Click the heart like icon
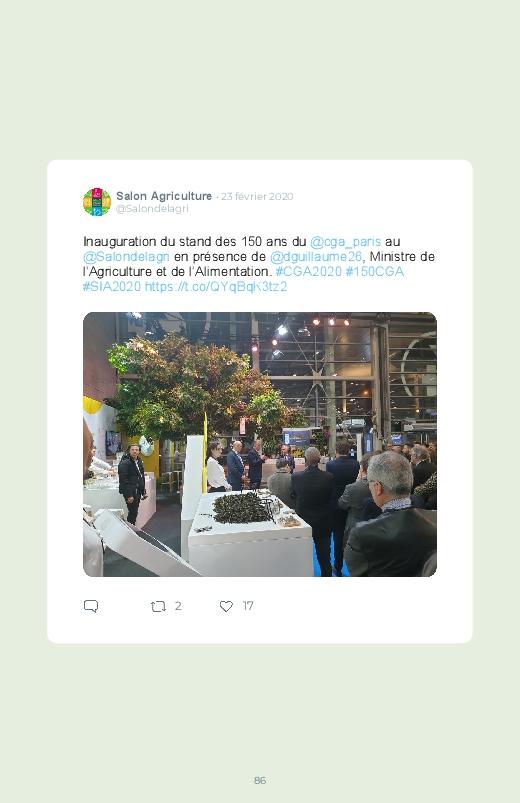 226,606
